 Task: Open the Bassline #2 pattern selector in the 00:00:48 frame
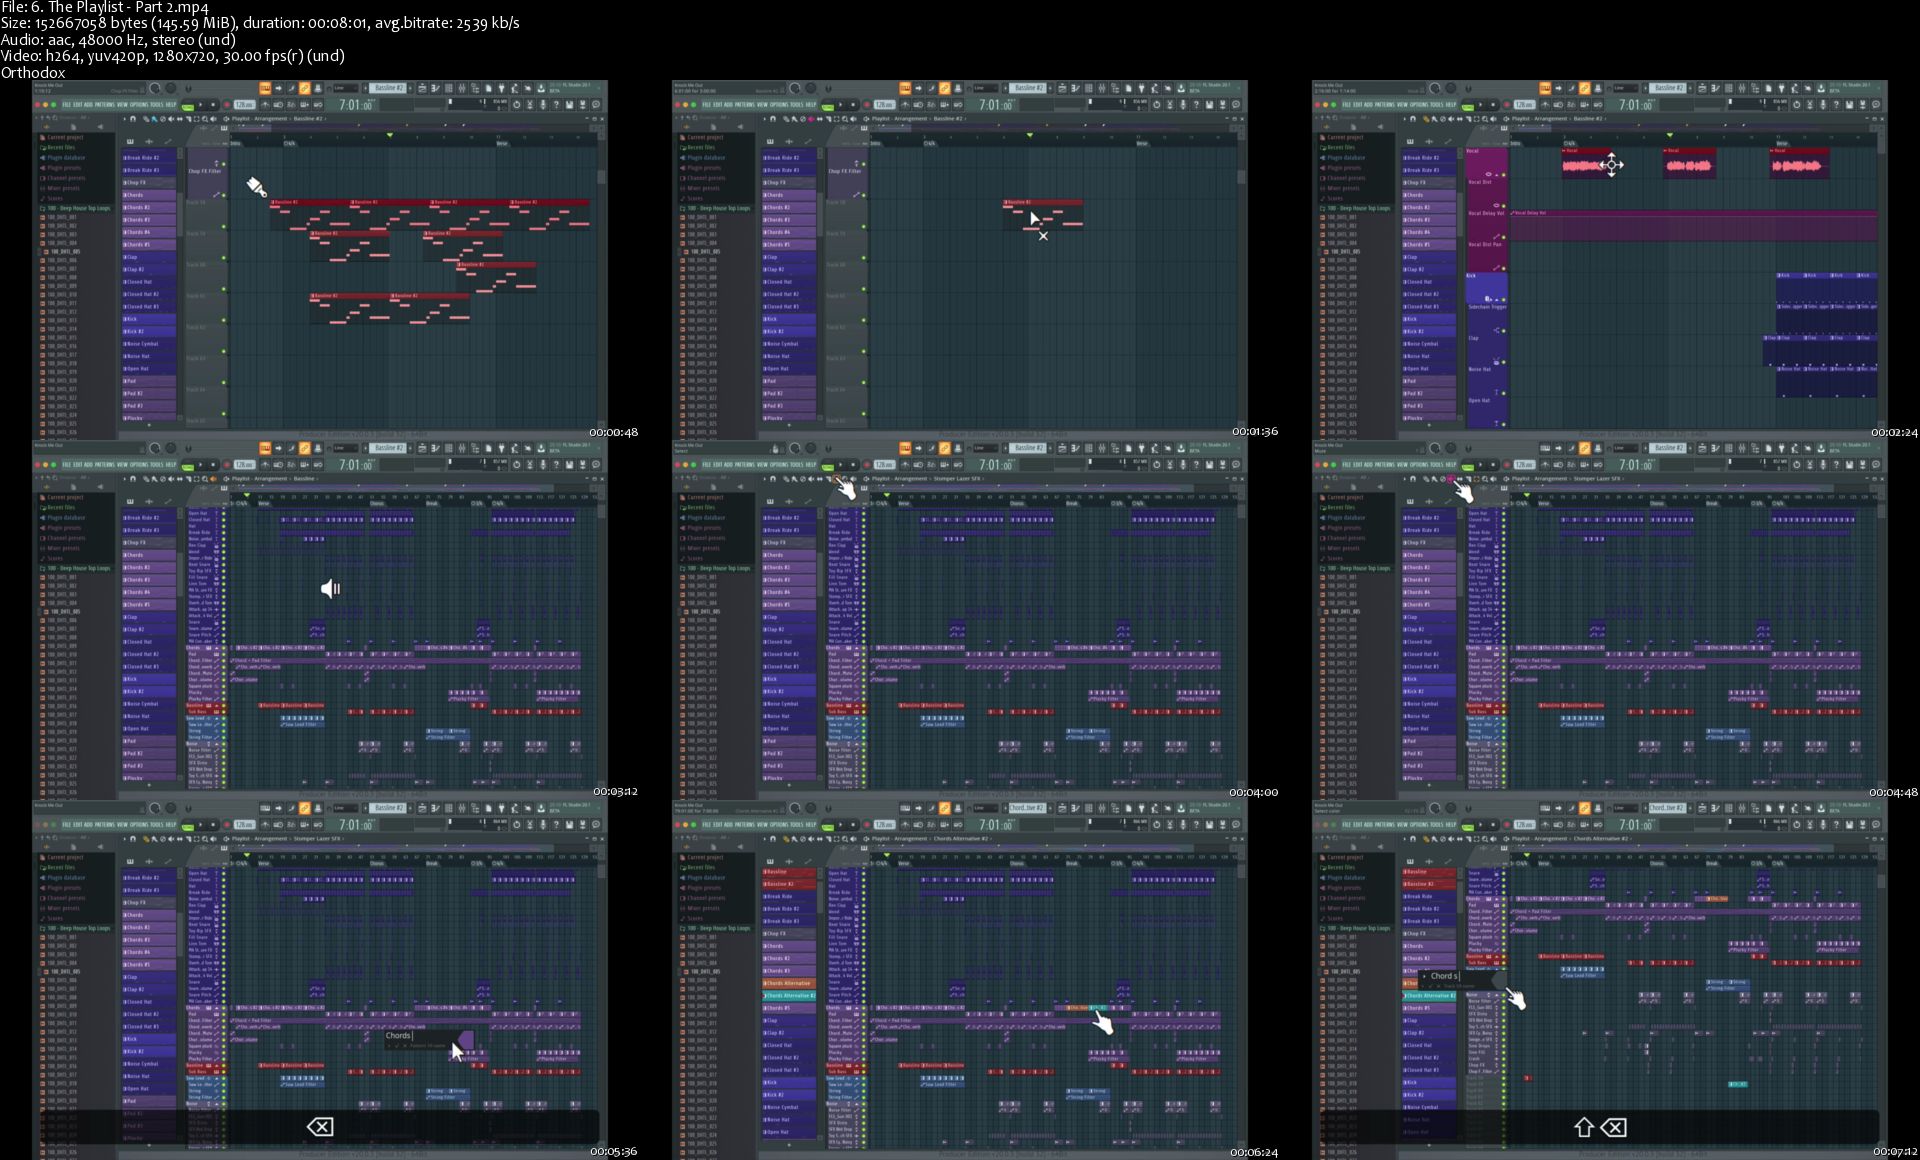[389, 88]
